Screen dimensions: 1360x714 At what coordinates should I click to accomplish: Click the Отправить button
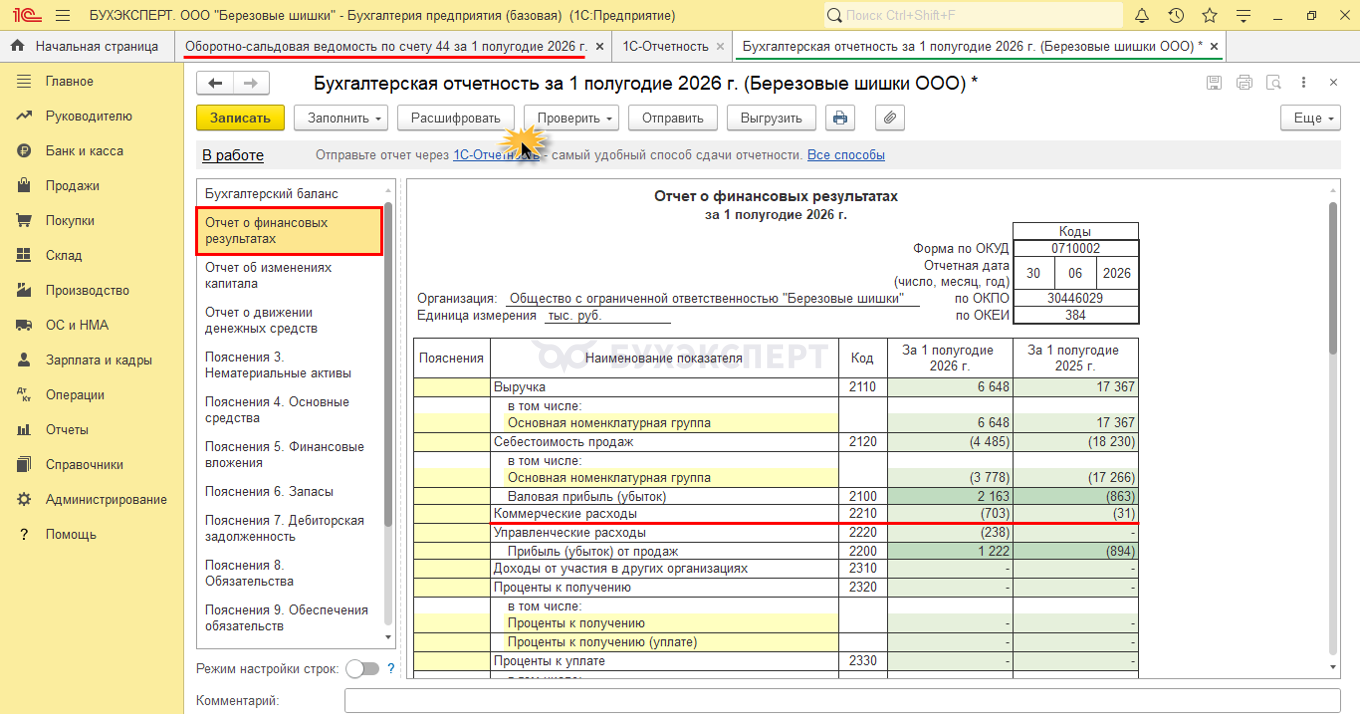[673, 118]
